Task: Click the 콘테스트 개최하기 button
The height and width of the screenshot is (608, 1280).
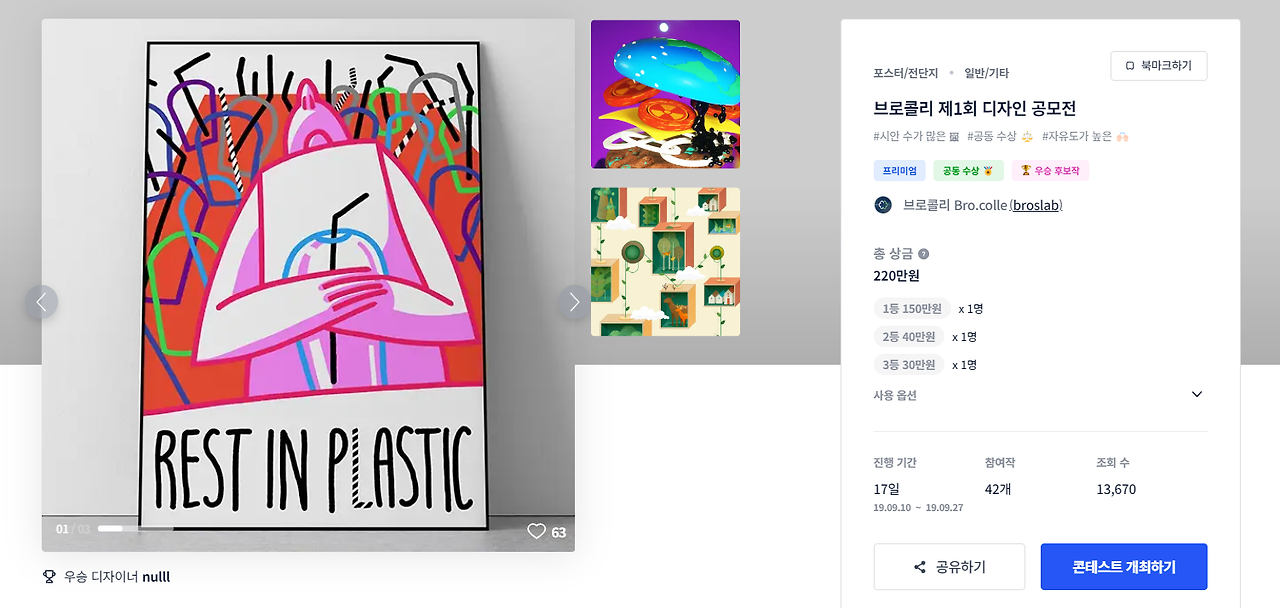Action: point(1124,567)
